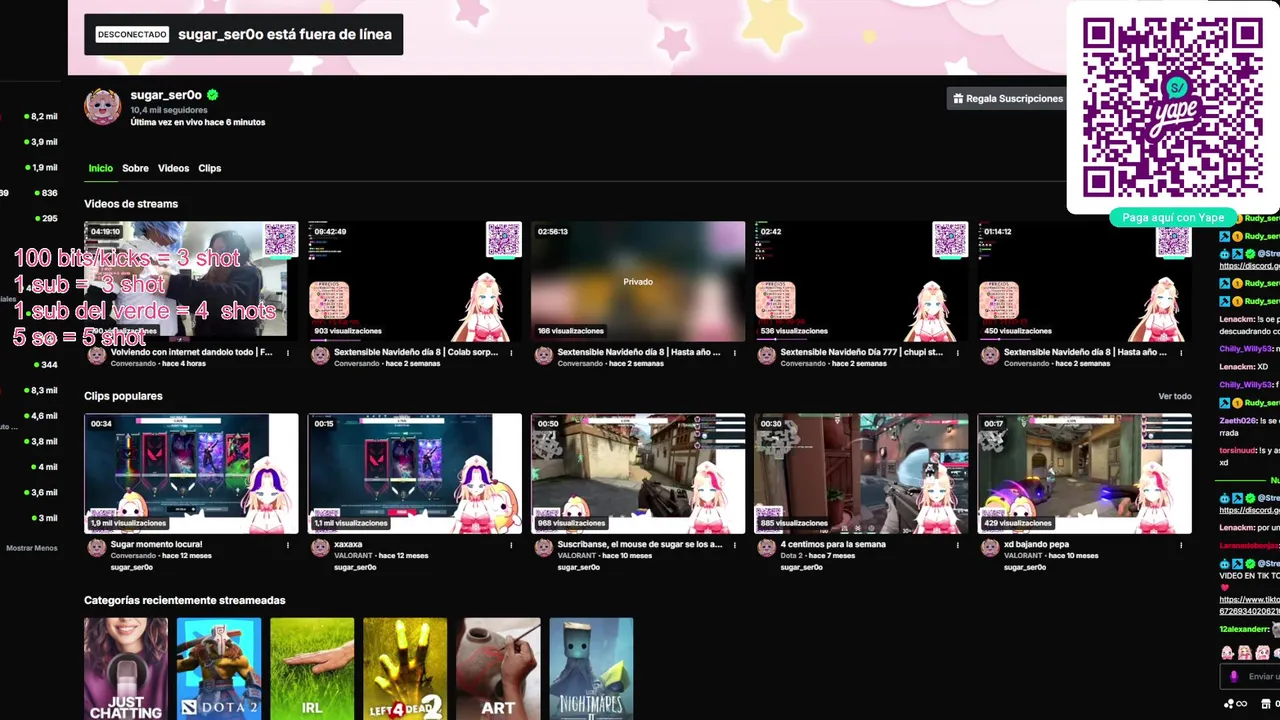Click 'Mostrar Menos' in the sidebar

pyautogui.click(x=32, y=548)
